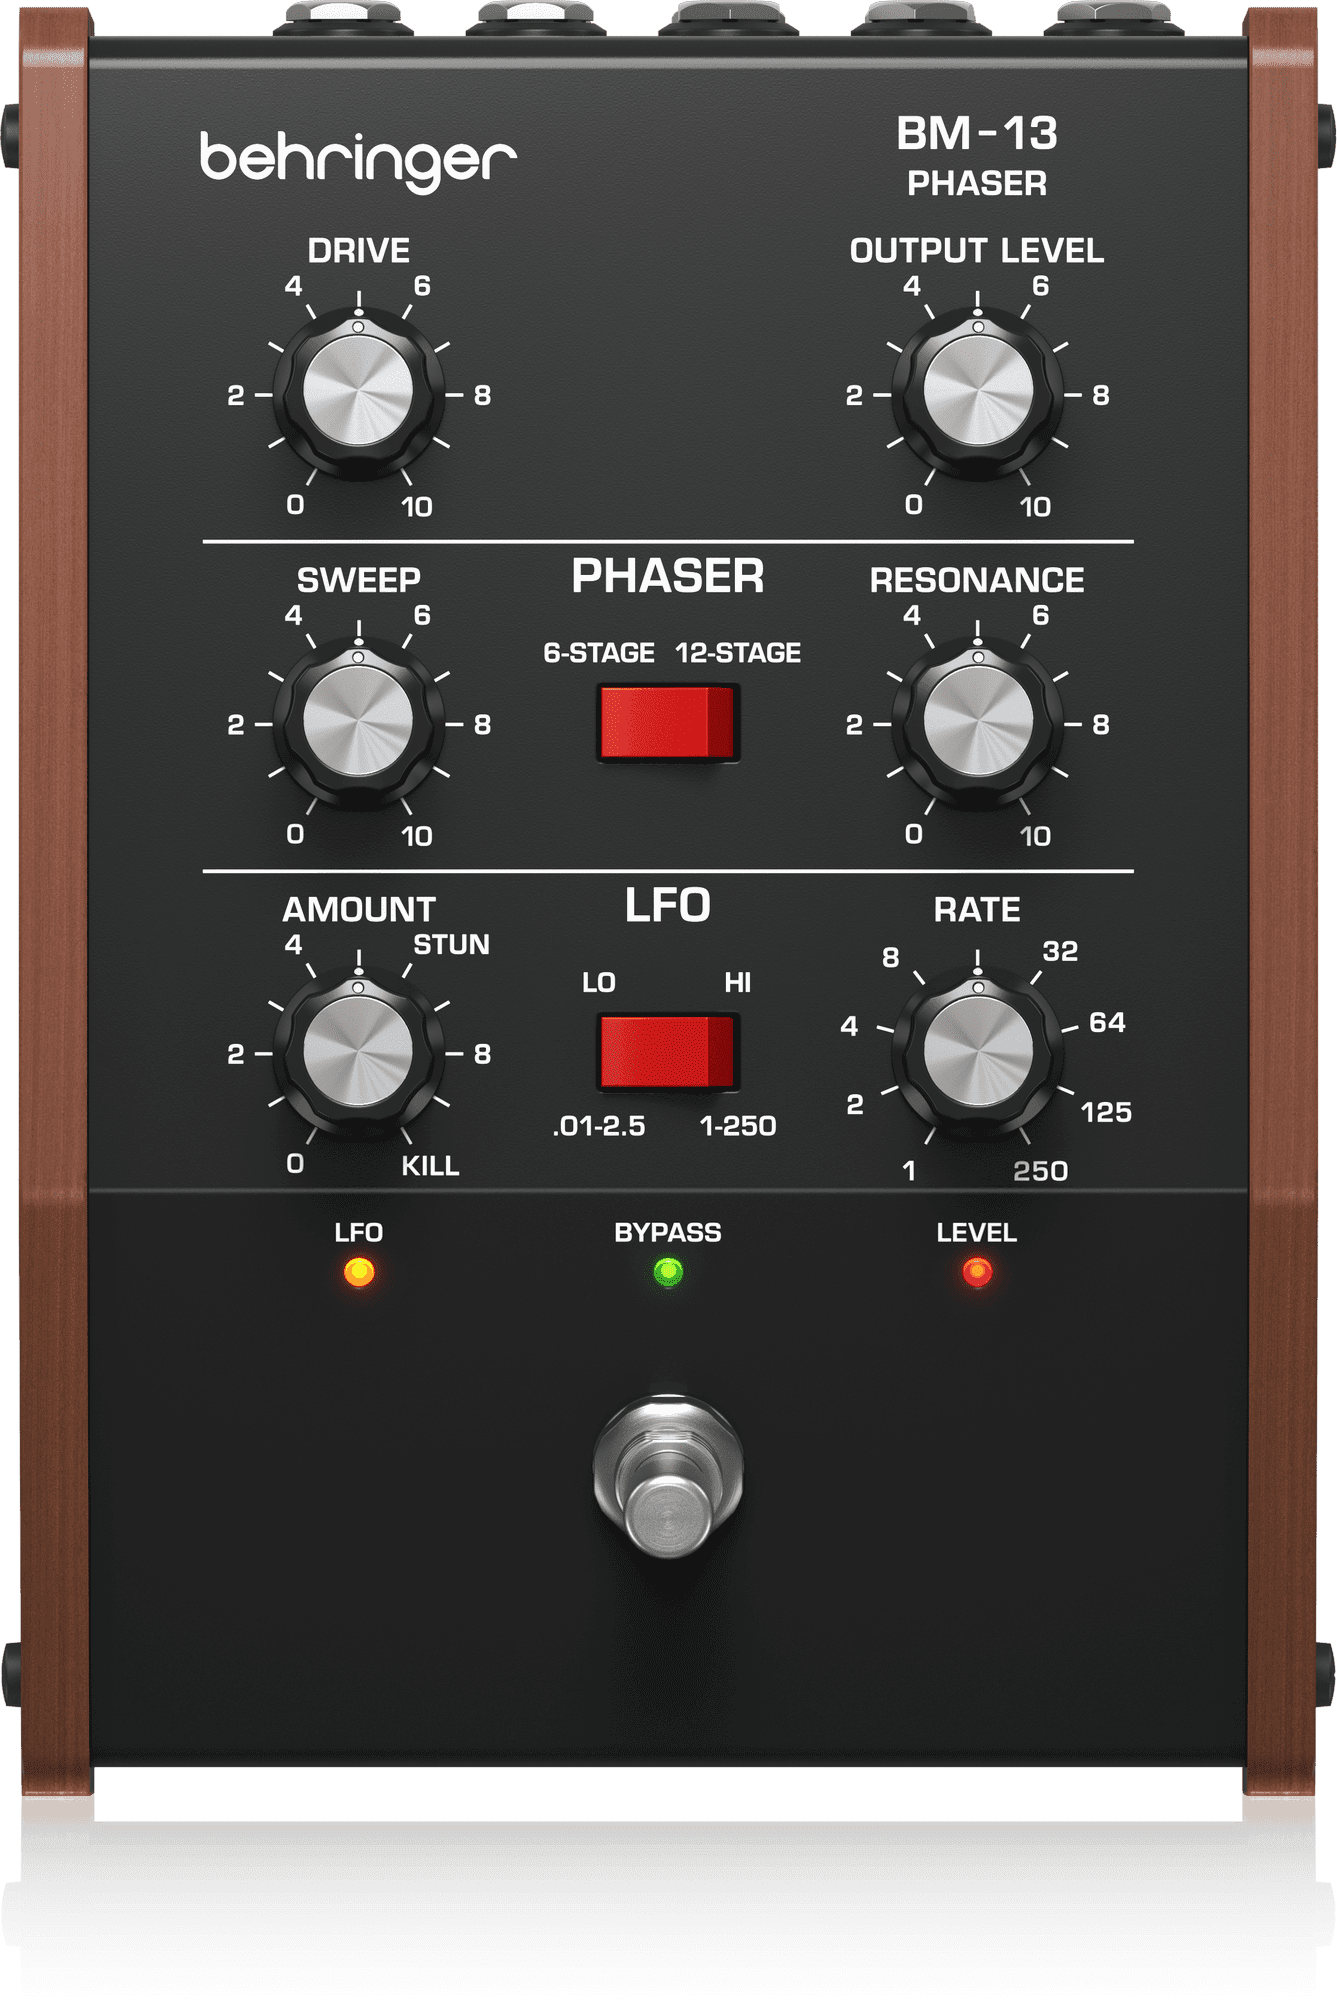The width and height of the screenshot is (1337, 2000).
Task: Click the OUTPUT LEVEL knob
Action: coord(977,392)
